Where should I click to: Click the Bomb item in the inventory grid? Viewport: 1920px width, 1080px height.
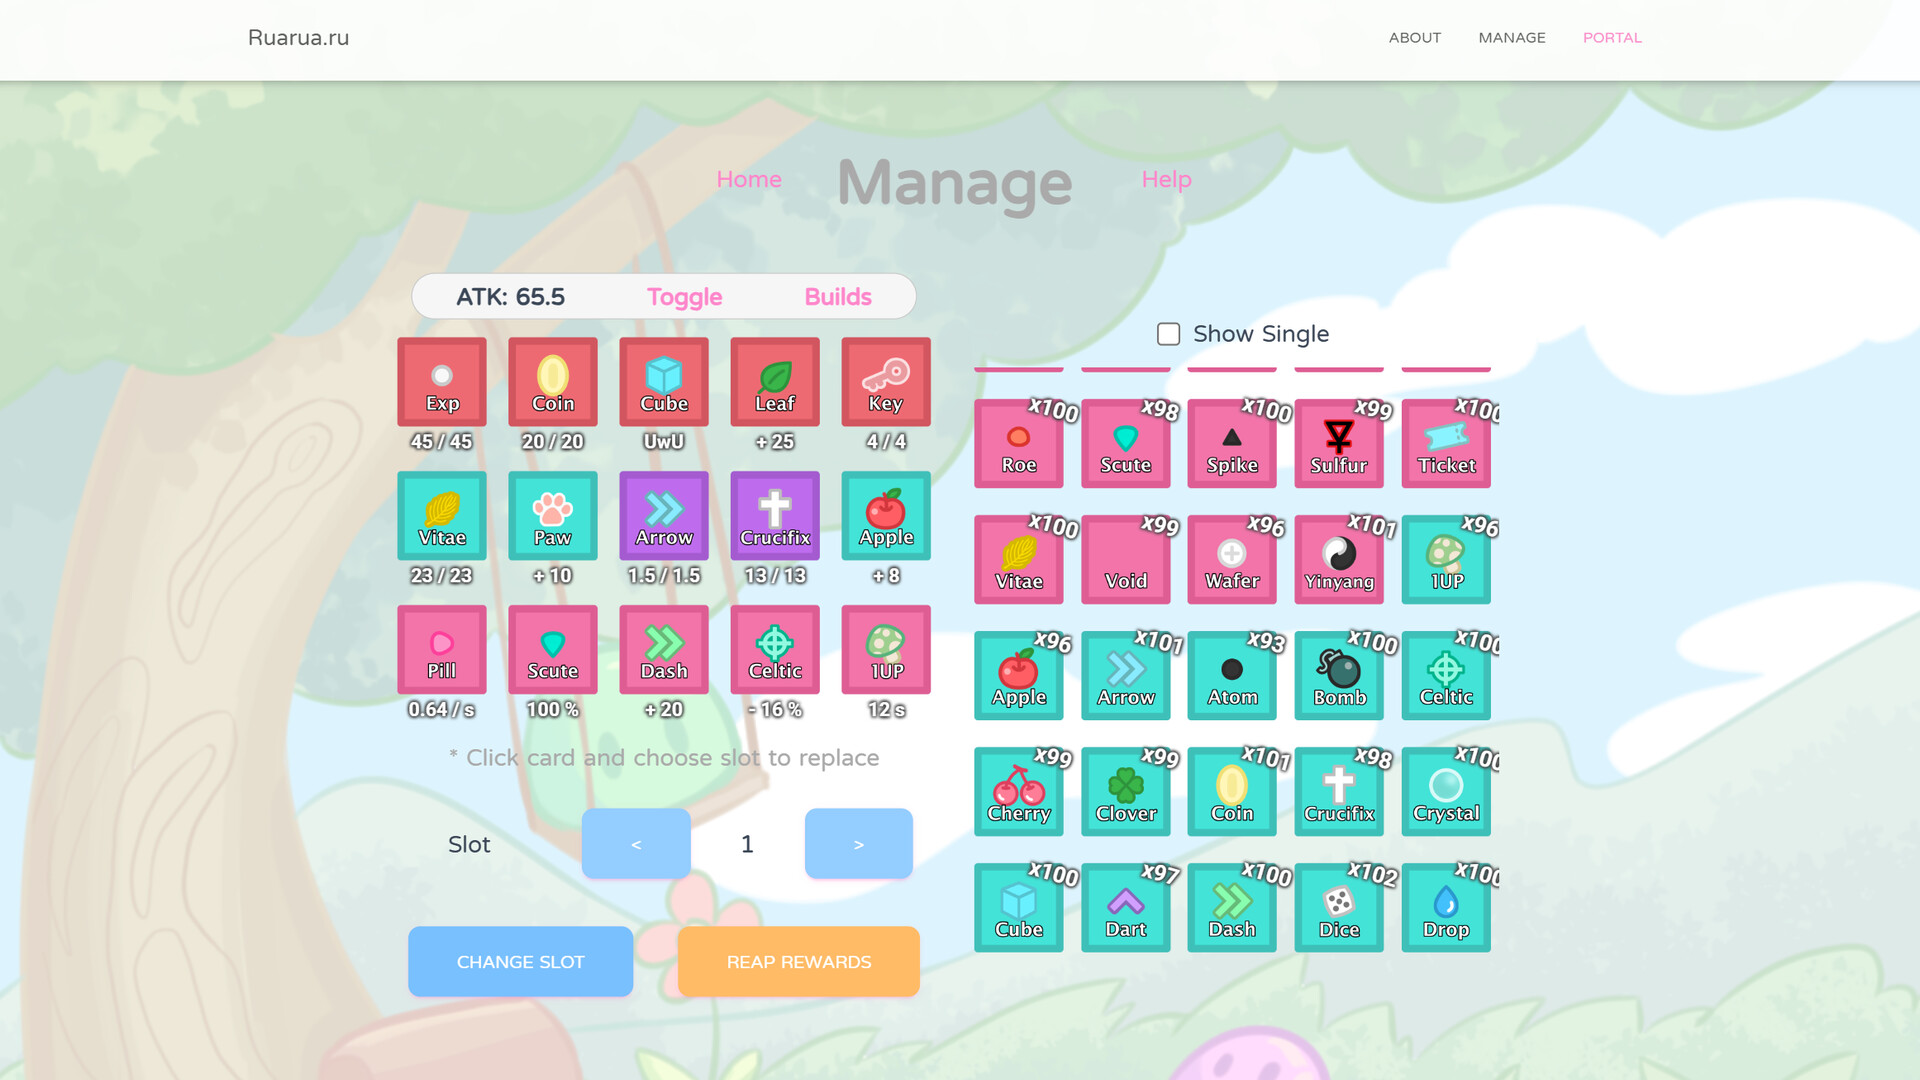[1338, 675]
